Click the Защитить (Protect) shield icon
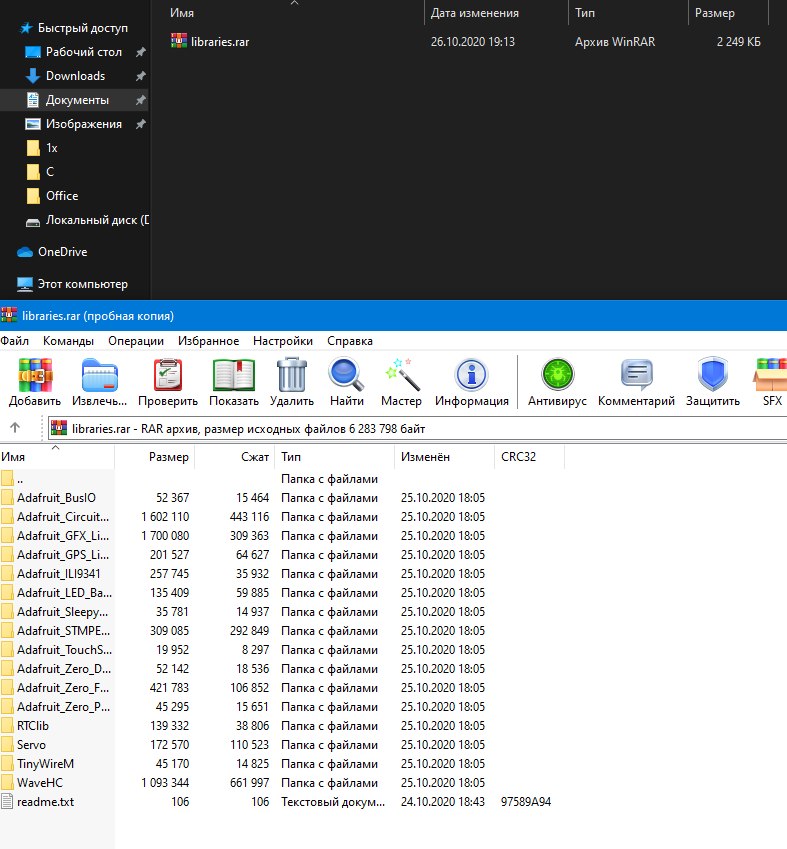The image size is (787, 849). (713, 375)
